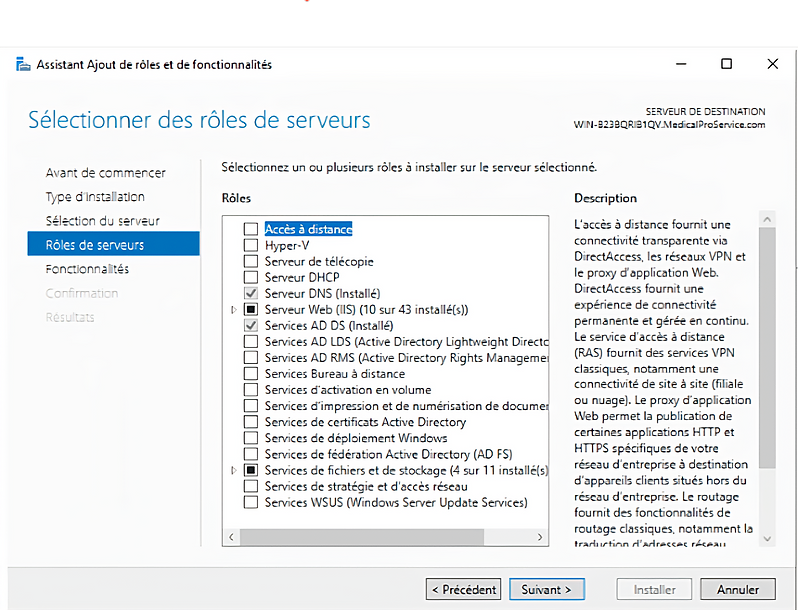Click the description pane vertical scrollbar thumb
The height and width of the screenshot is (610, 798).
767,348
